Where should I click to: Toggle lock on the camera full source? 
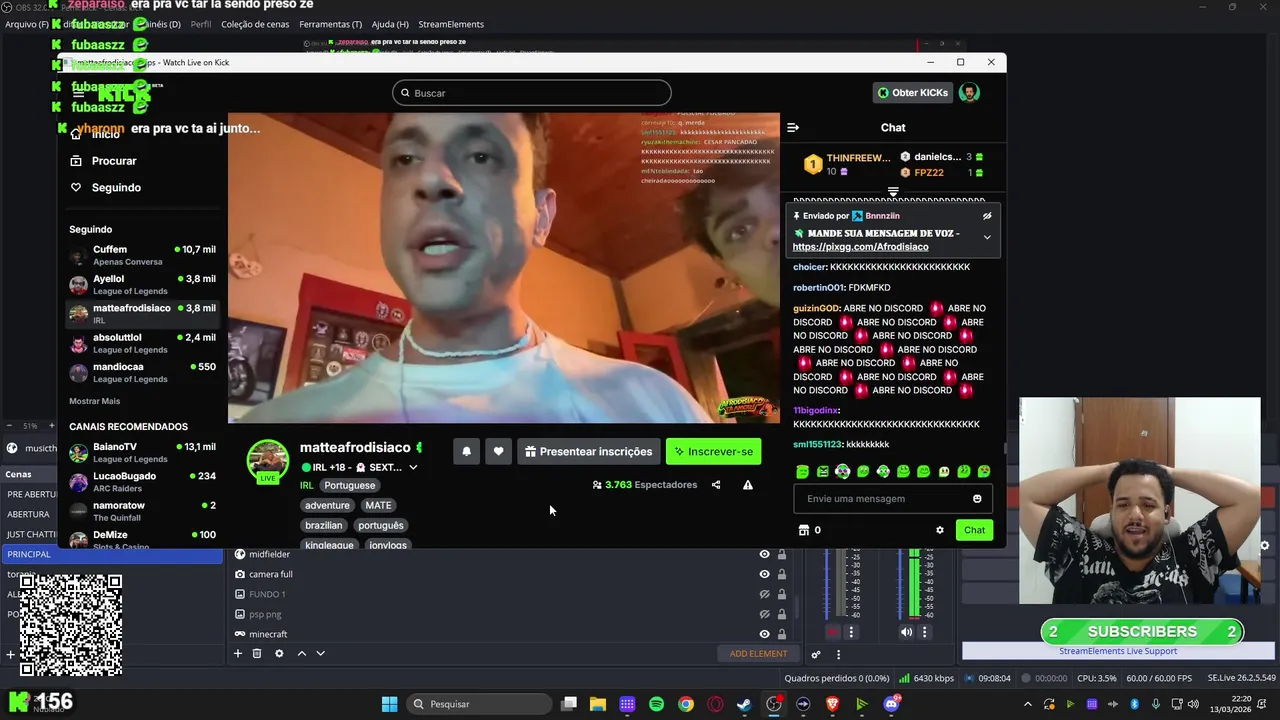click(x=782, y=574)
